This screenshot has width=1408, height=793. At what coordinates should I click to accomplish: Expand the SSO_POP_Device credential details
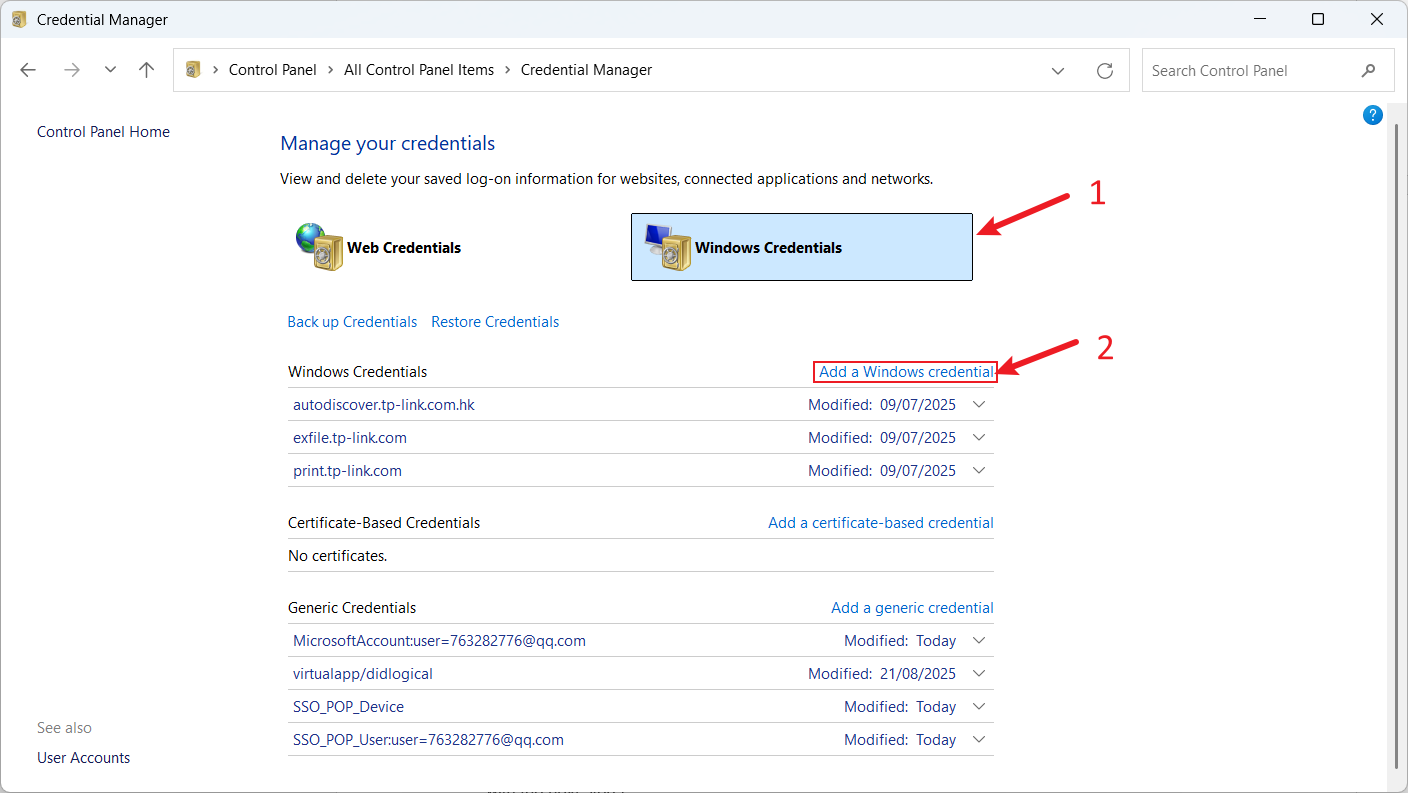pyautogui.click(x=979, y=706)
